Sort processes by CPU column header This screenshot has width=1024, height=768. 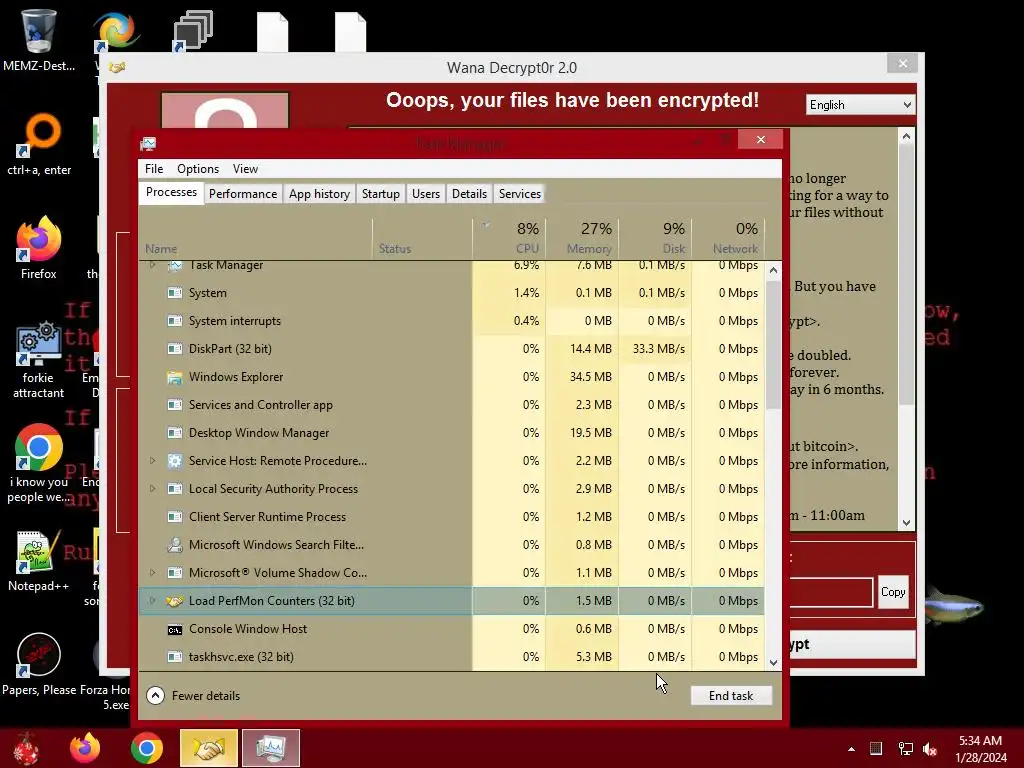pos(509,238)
